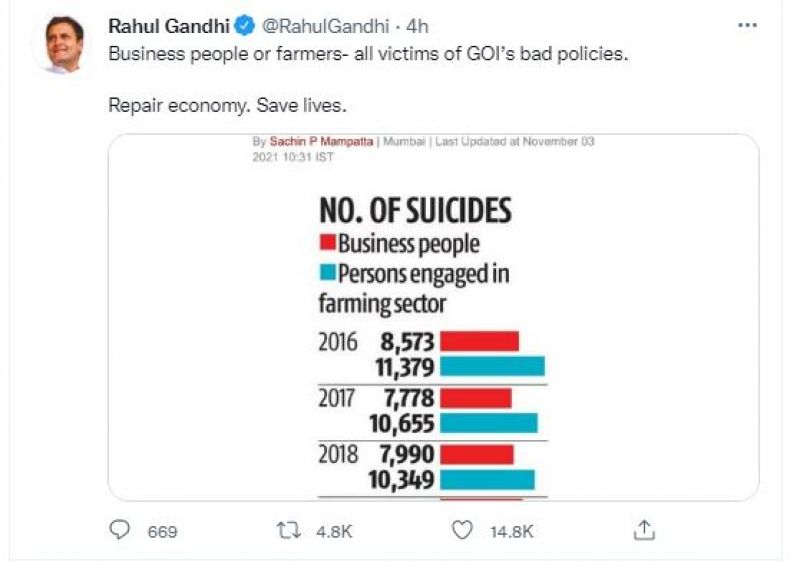Open the three-dot more options menu
Image resolution: width=800 pixels, height=562 pixels.
click(x=746, y=26)
